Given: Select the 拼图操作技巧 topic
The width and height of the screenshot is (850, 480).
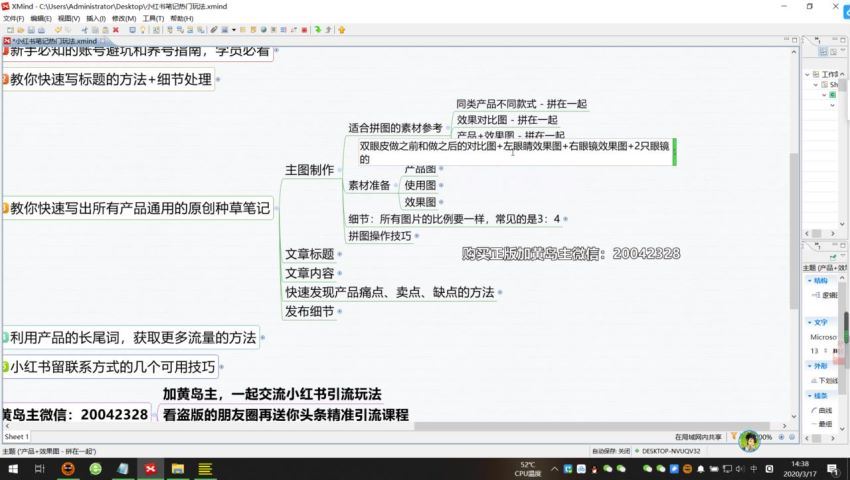Looking at the screenshot, I should pyautogui.click(x=380, y=236).
